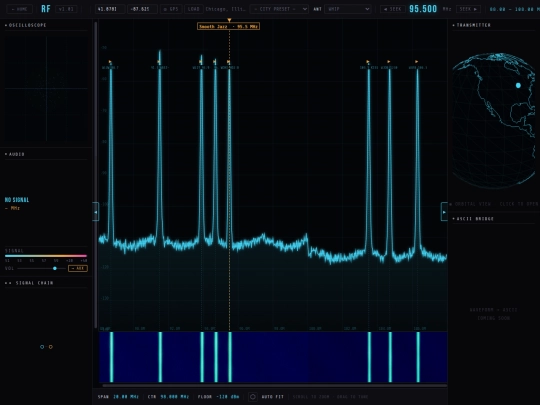Toggle the Auto Fit checkbox
The width and height of the screenshot is (540, 405).
click(252, 397)
